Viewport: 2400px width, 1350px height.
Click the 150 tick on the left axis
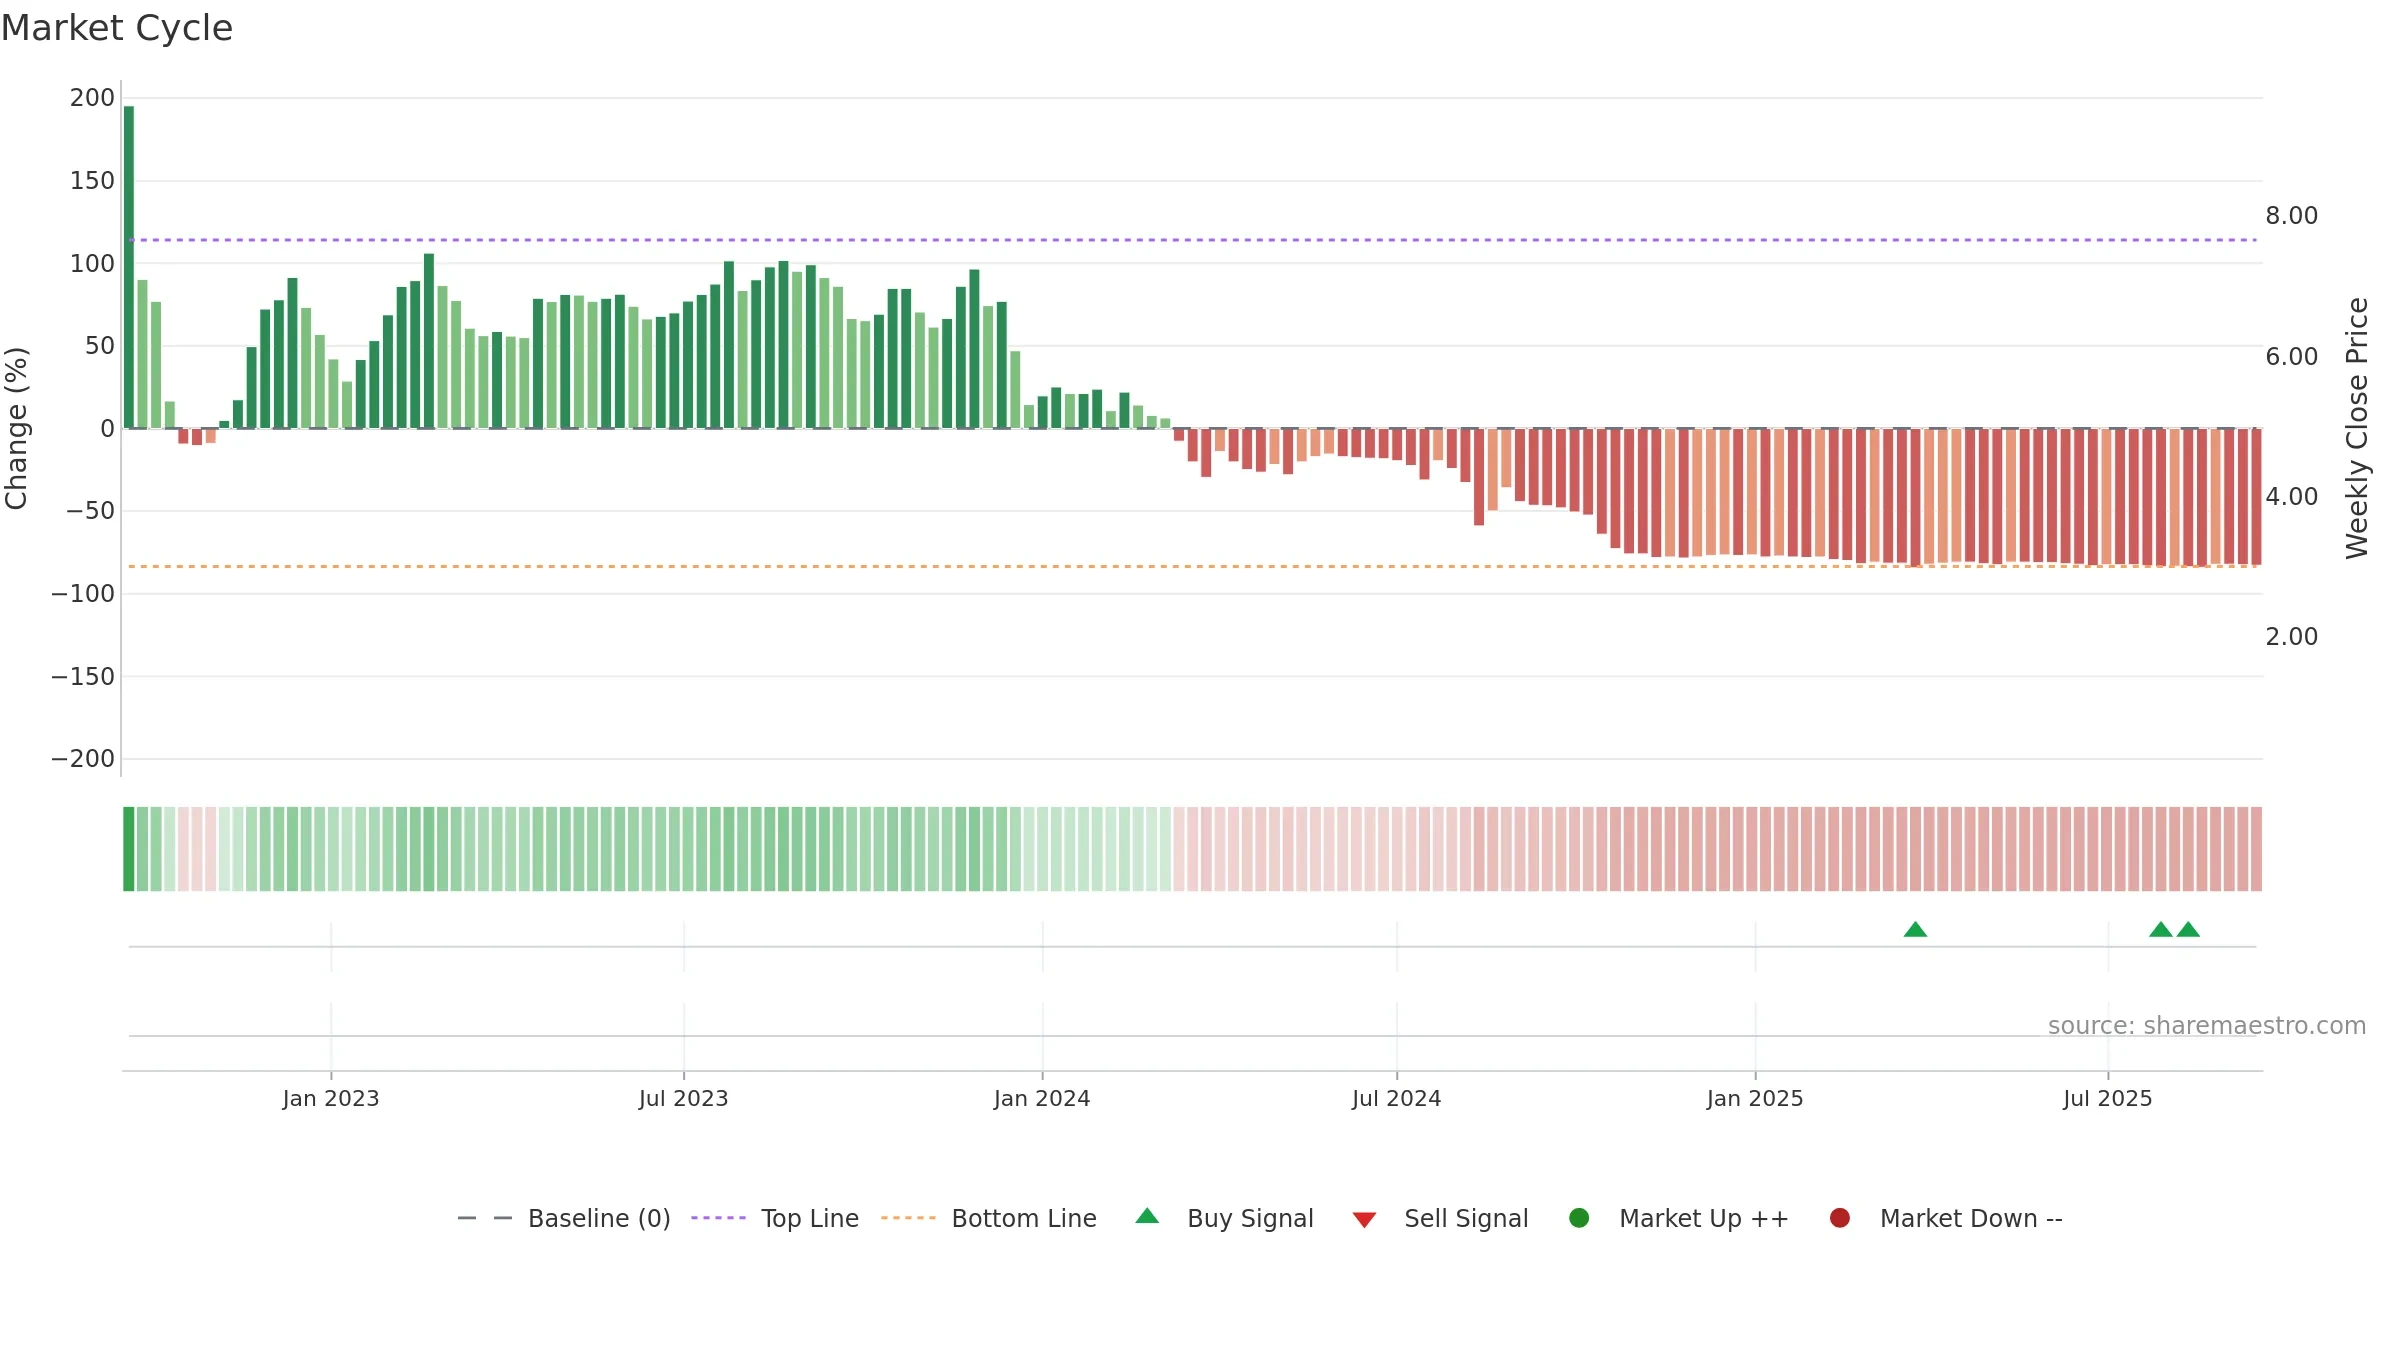92,181
